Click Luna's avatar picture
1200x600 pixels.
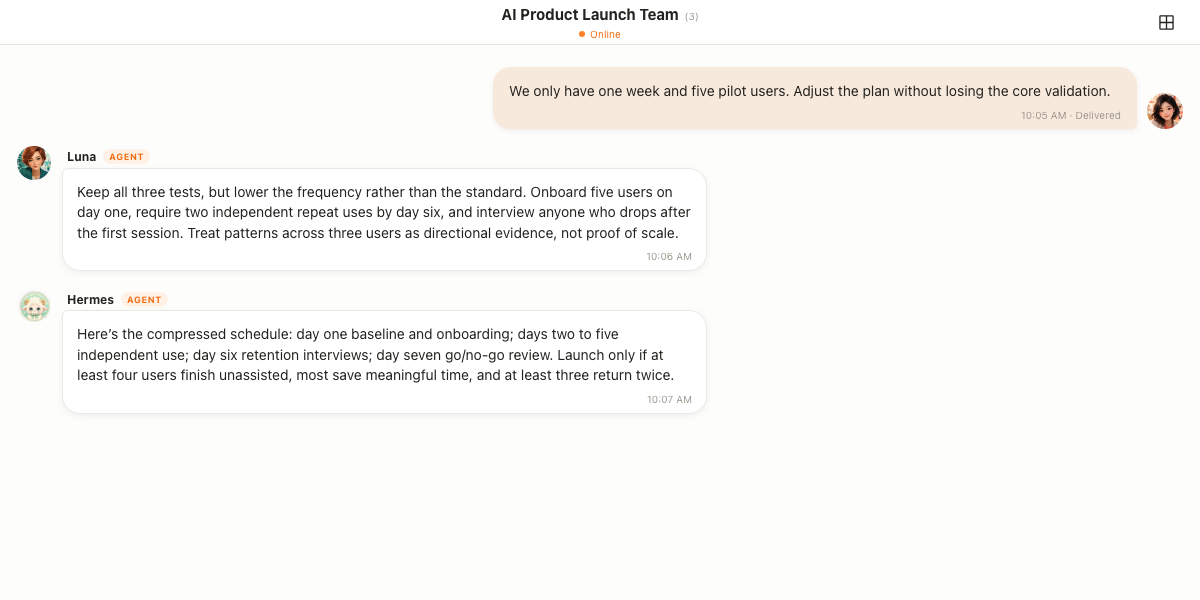tap(34, 163)
